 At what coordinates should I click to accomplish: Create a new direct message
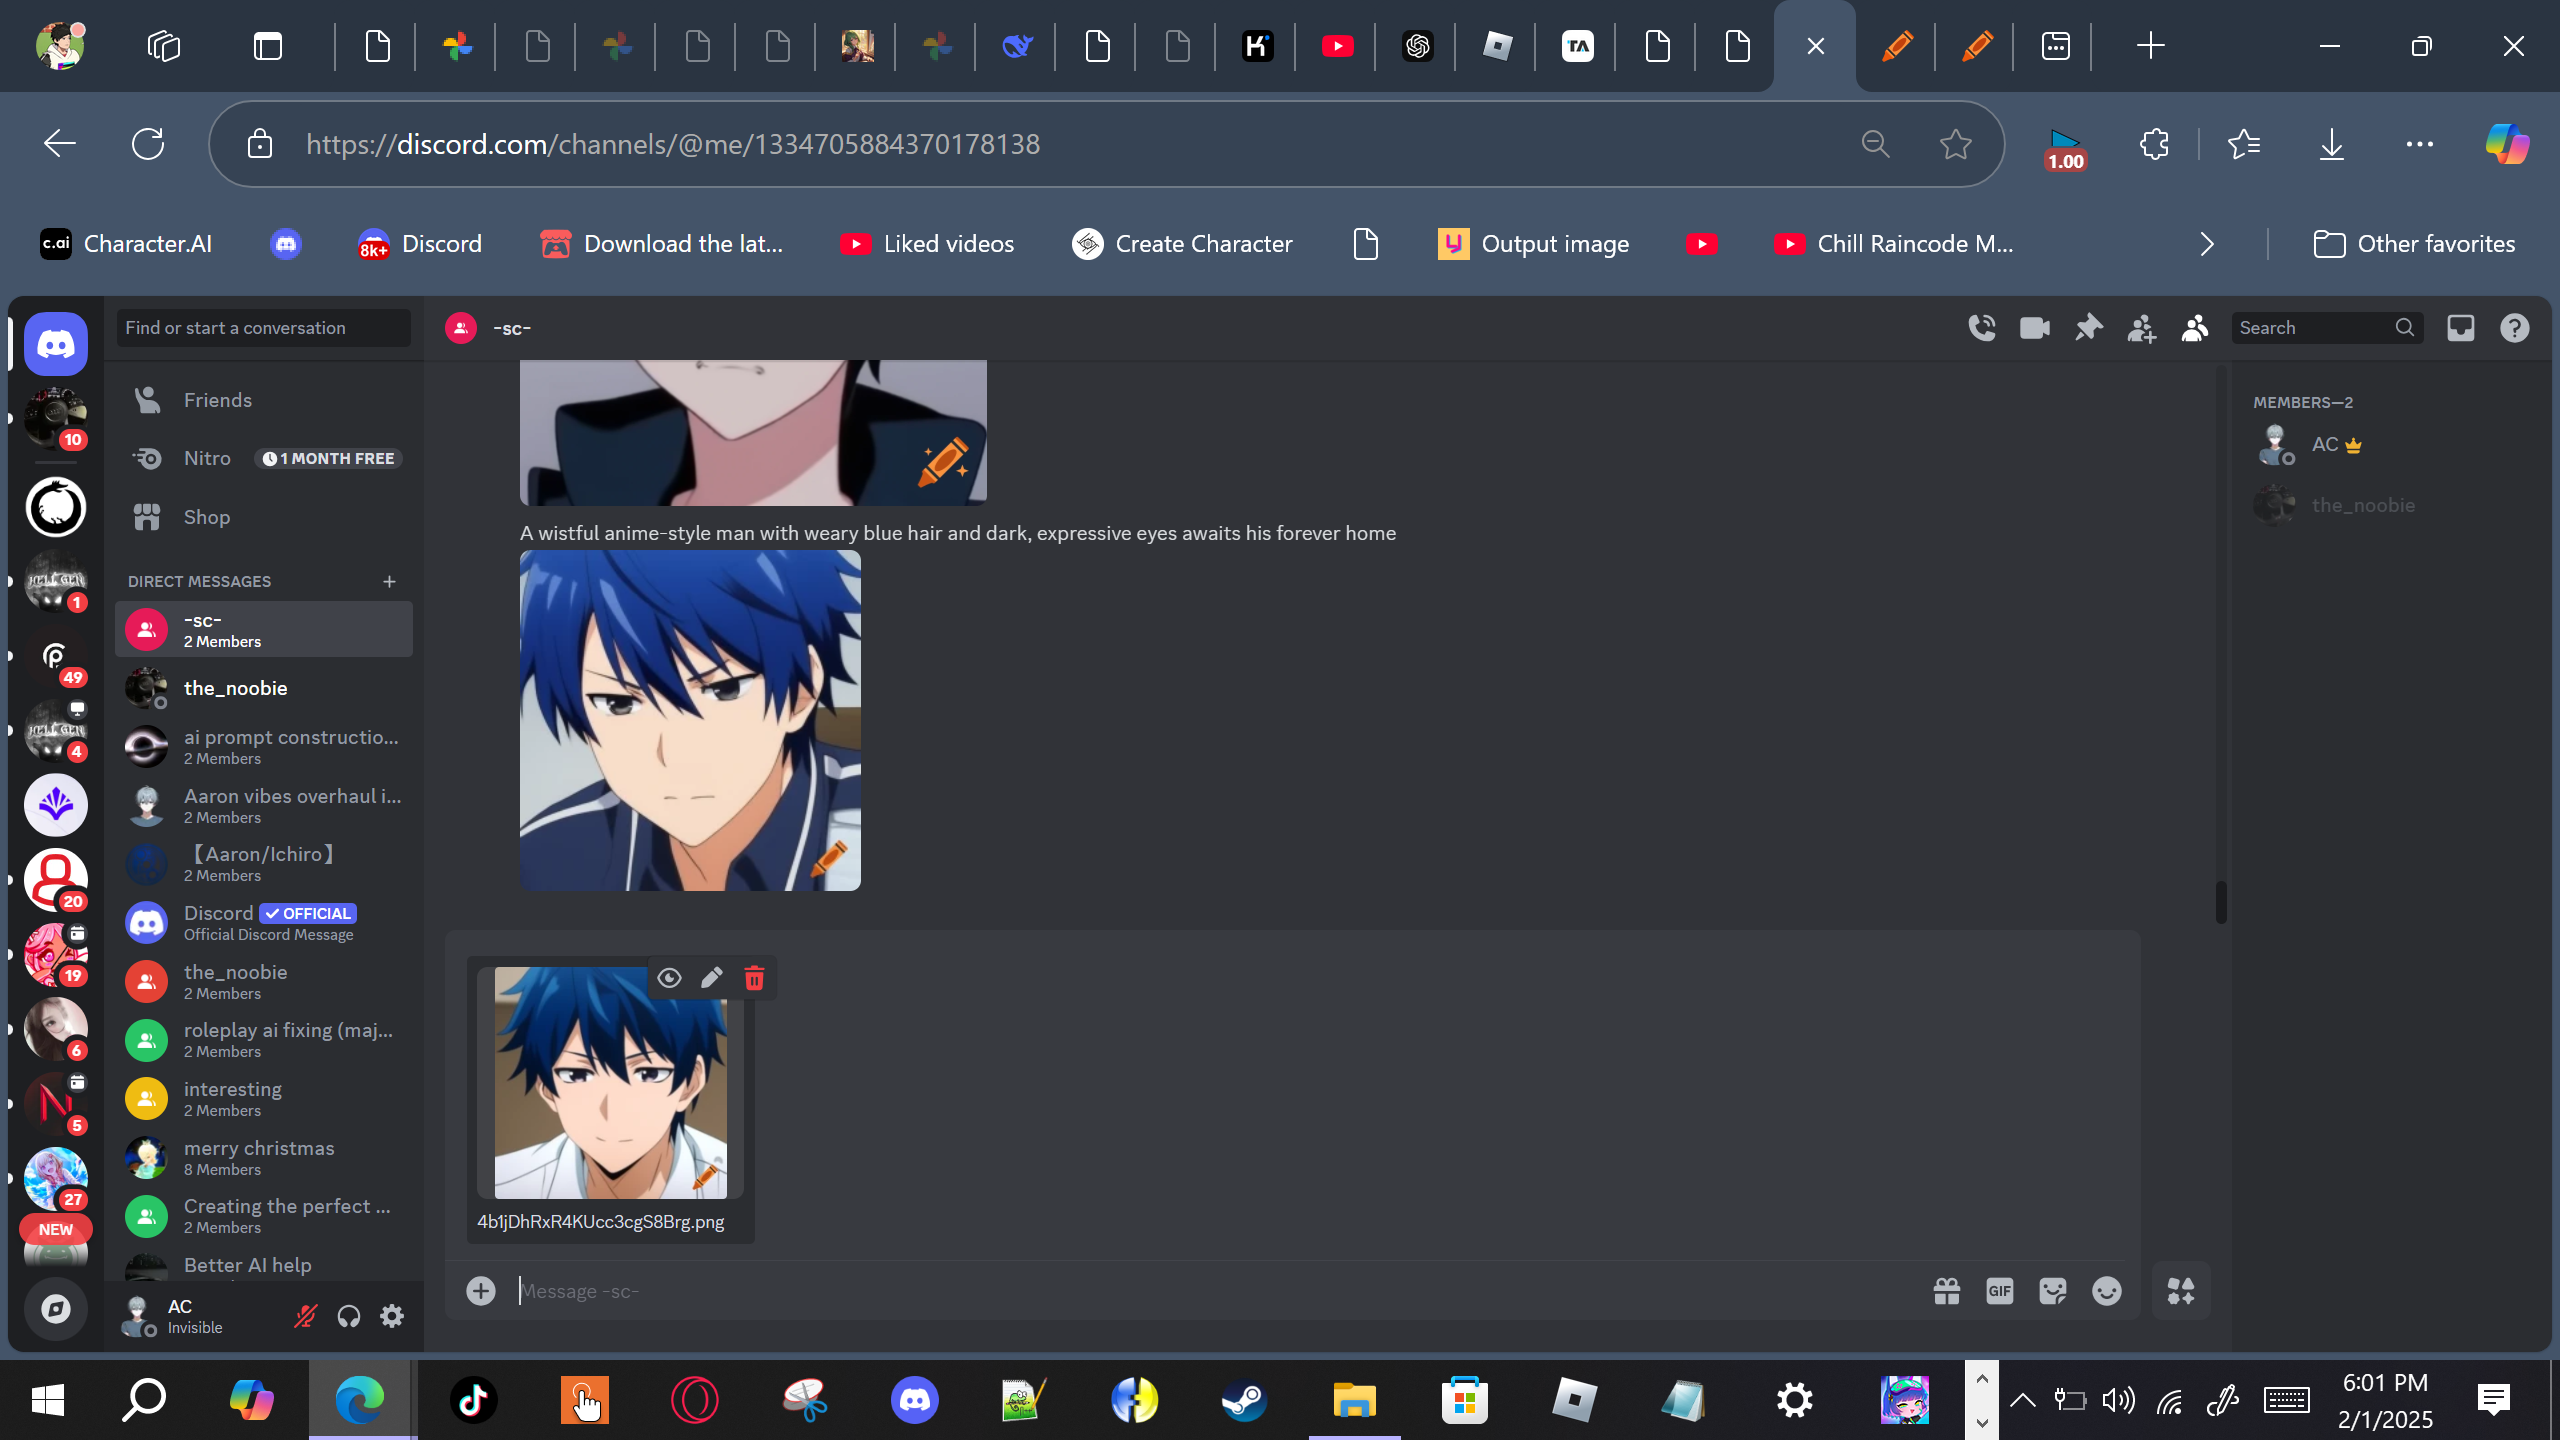coord(389,581)
